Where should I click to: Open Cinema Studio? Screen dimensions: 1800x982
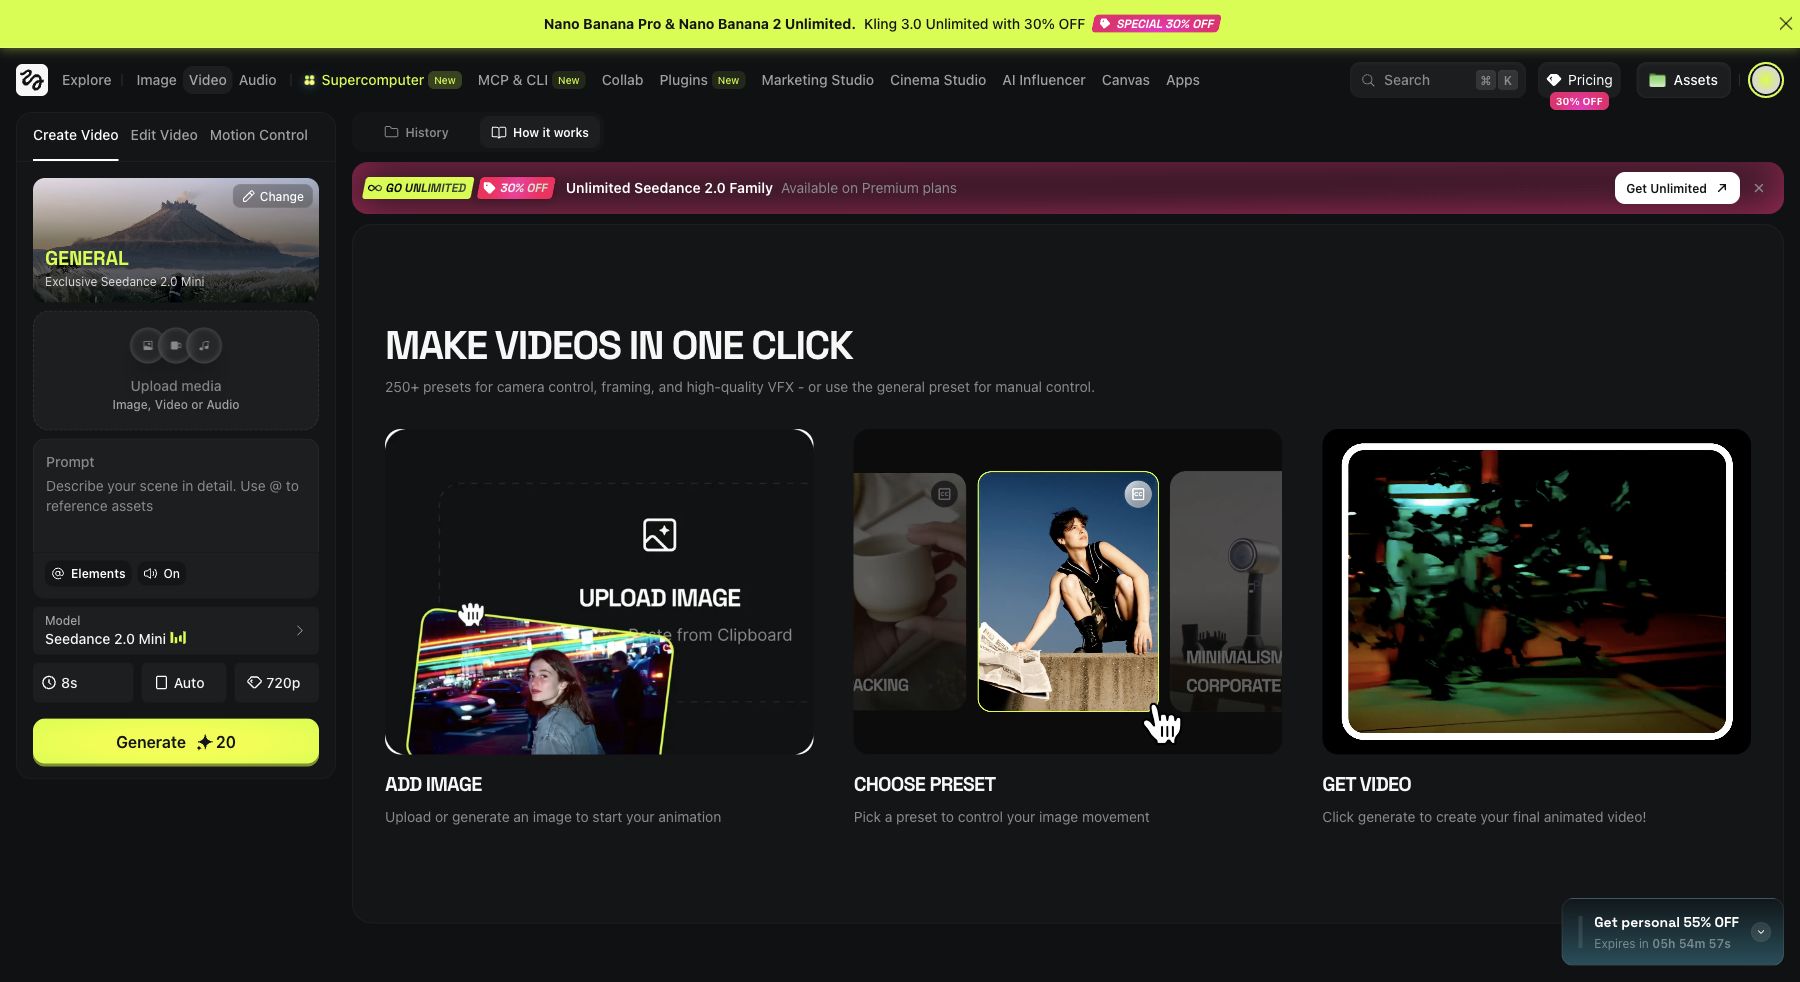938,80
